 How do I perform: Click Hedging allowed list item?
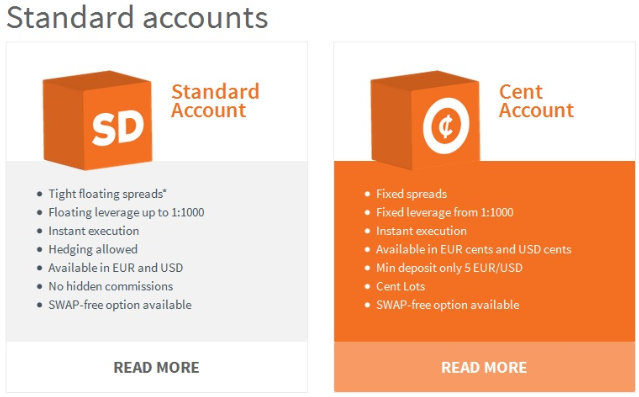tap(93, 249)
